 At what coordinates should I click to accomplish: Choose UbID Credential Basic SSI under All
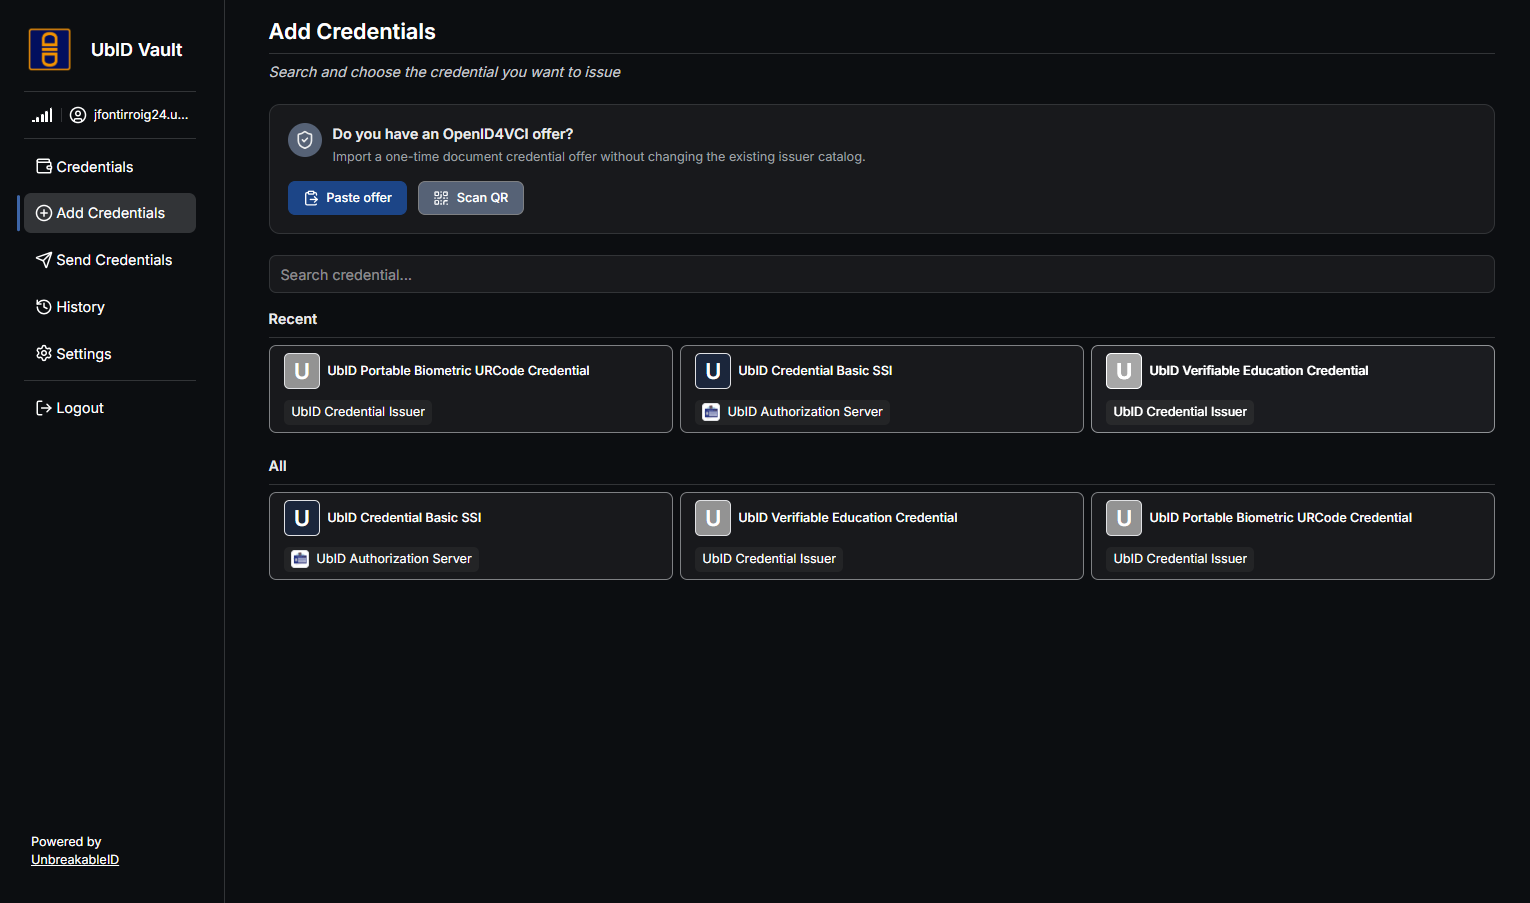471,536
